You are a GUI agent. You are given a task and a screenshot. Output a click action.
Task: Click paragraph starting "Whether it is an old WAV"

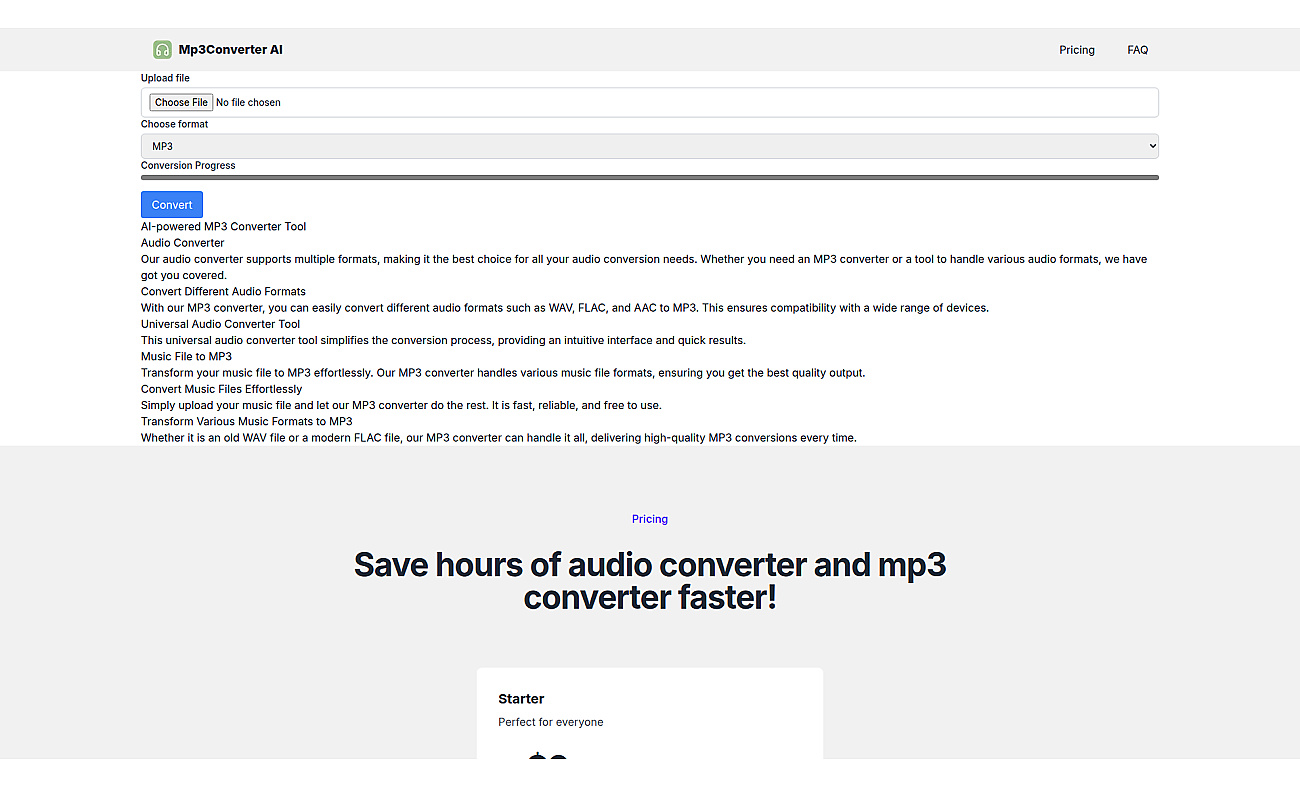499,438
